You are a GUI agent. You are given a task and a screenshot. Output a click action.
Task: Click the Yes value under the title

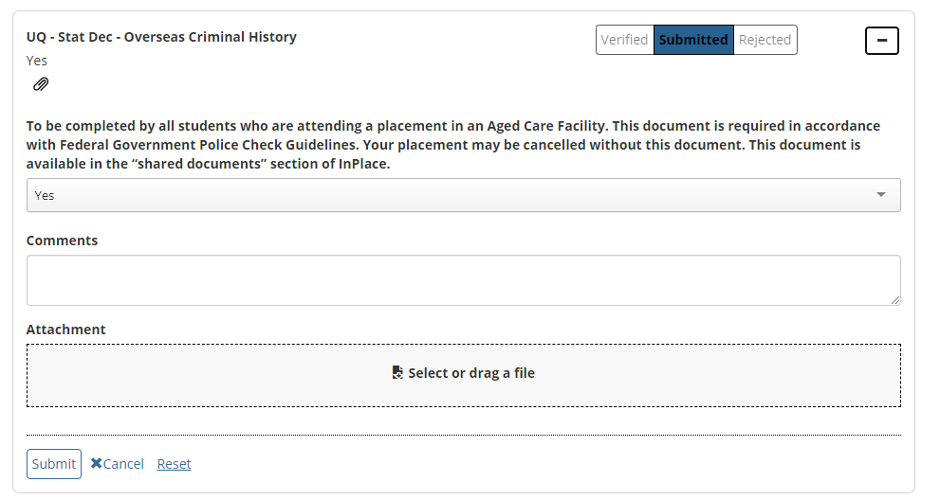37,61
